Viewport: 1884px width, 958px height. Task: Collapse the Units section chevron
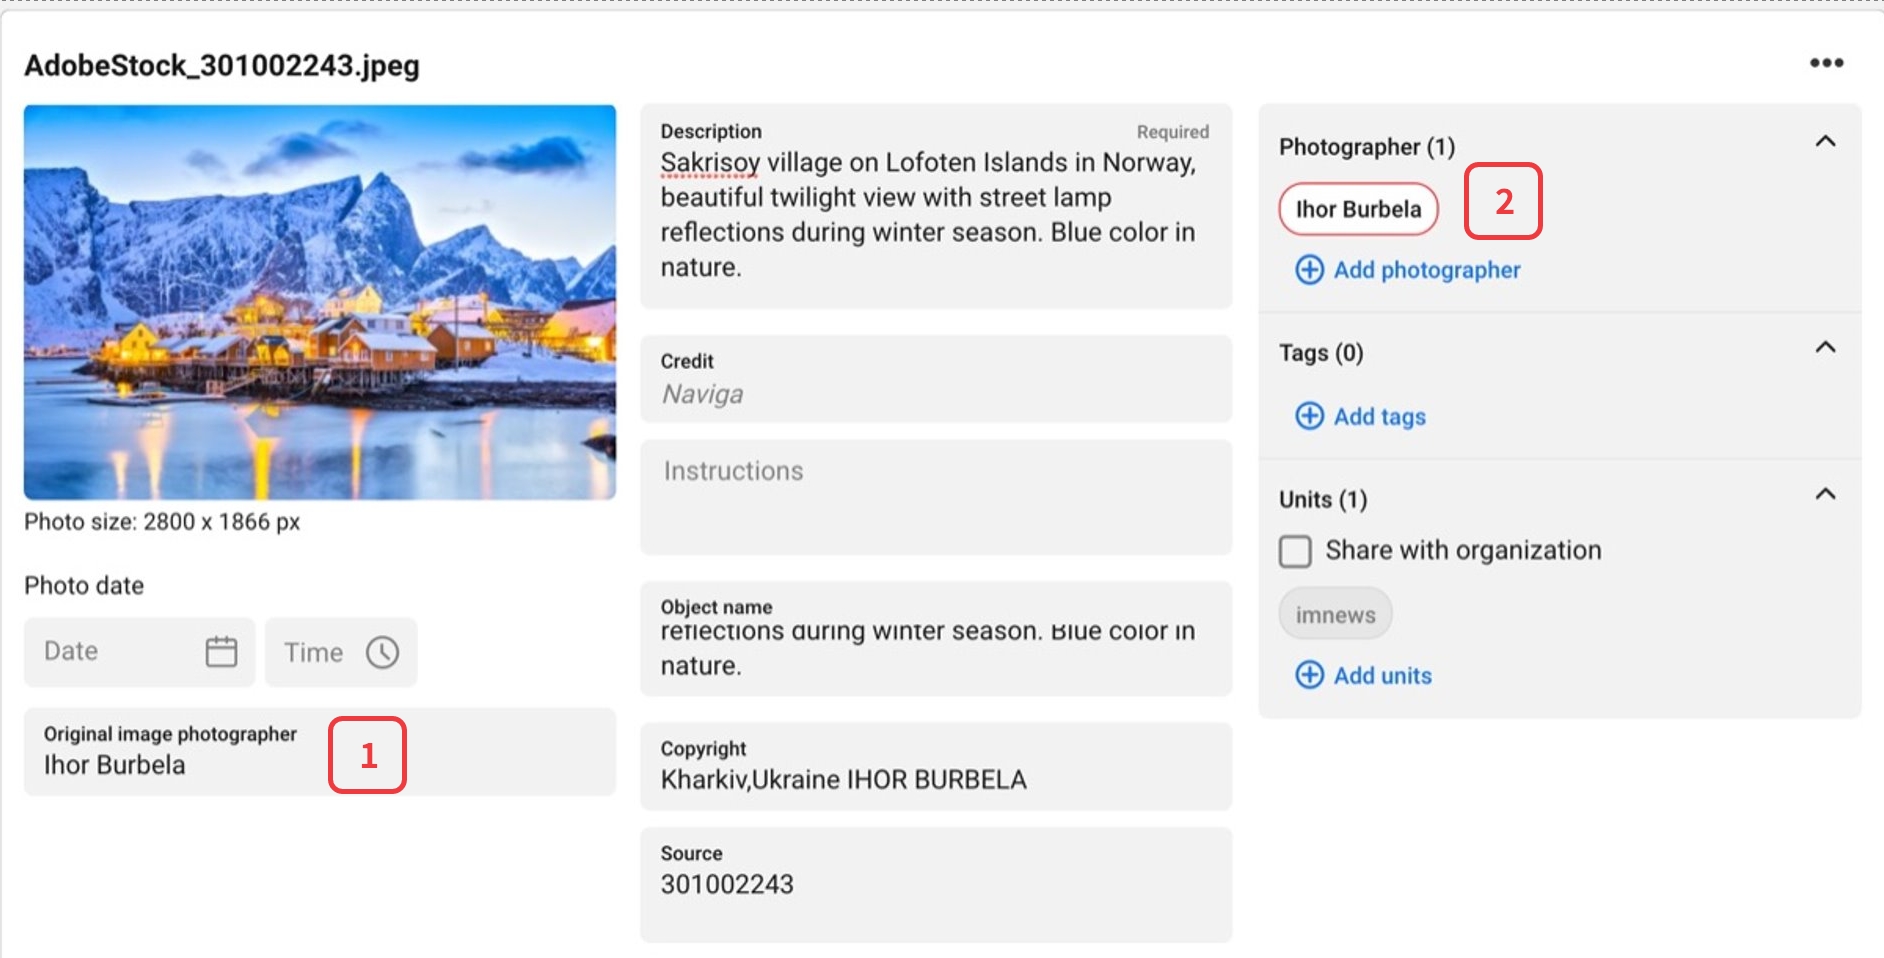point(1825,495)
